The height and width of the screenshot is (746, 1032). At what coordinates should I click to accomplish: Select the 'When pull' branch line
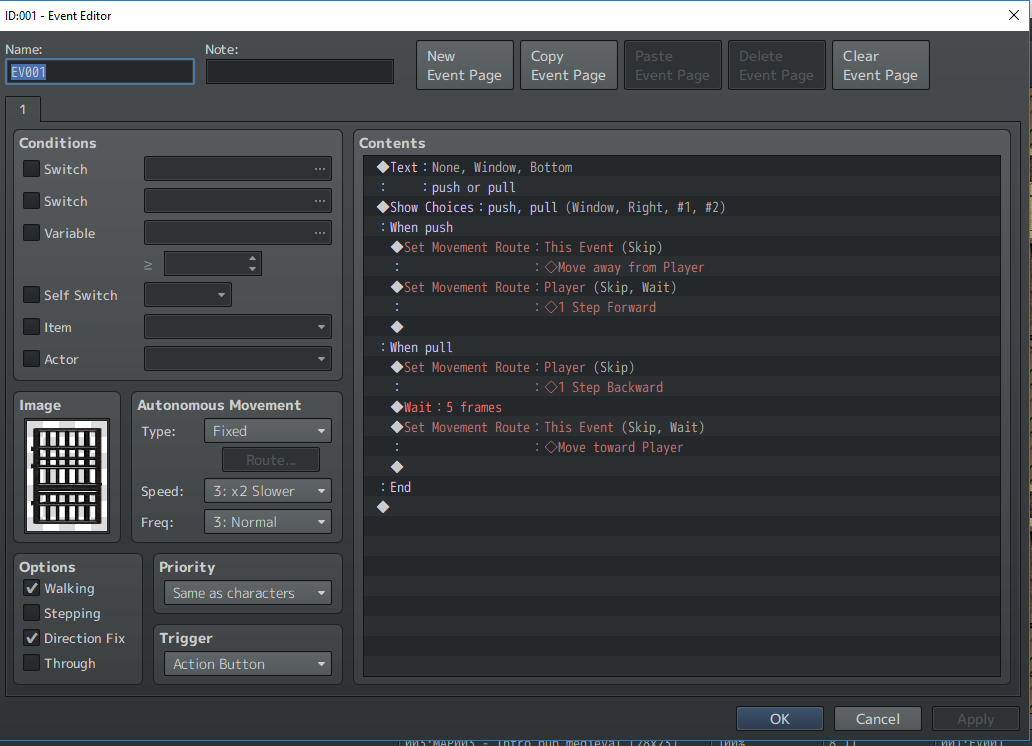(x=682, y=347)
